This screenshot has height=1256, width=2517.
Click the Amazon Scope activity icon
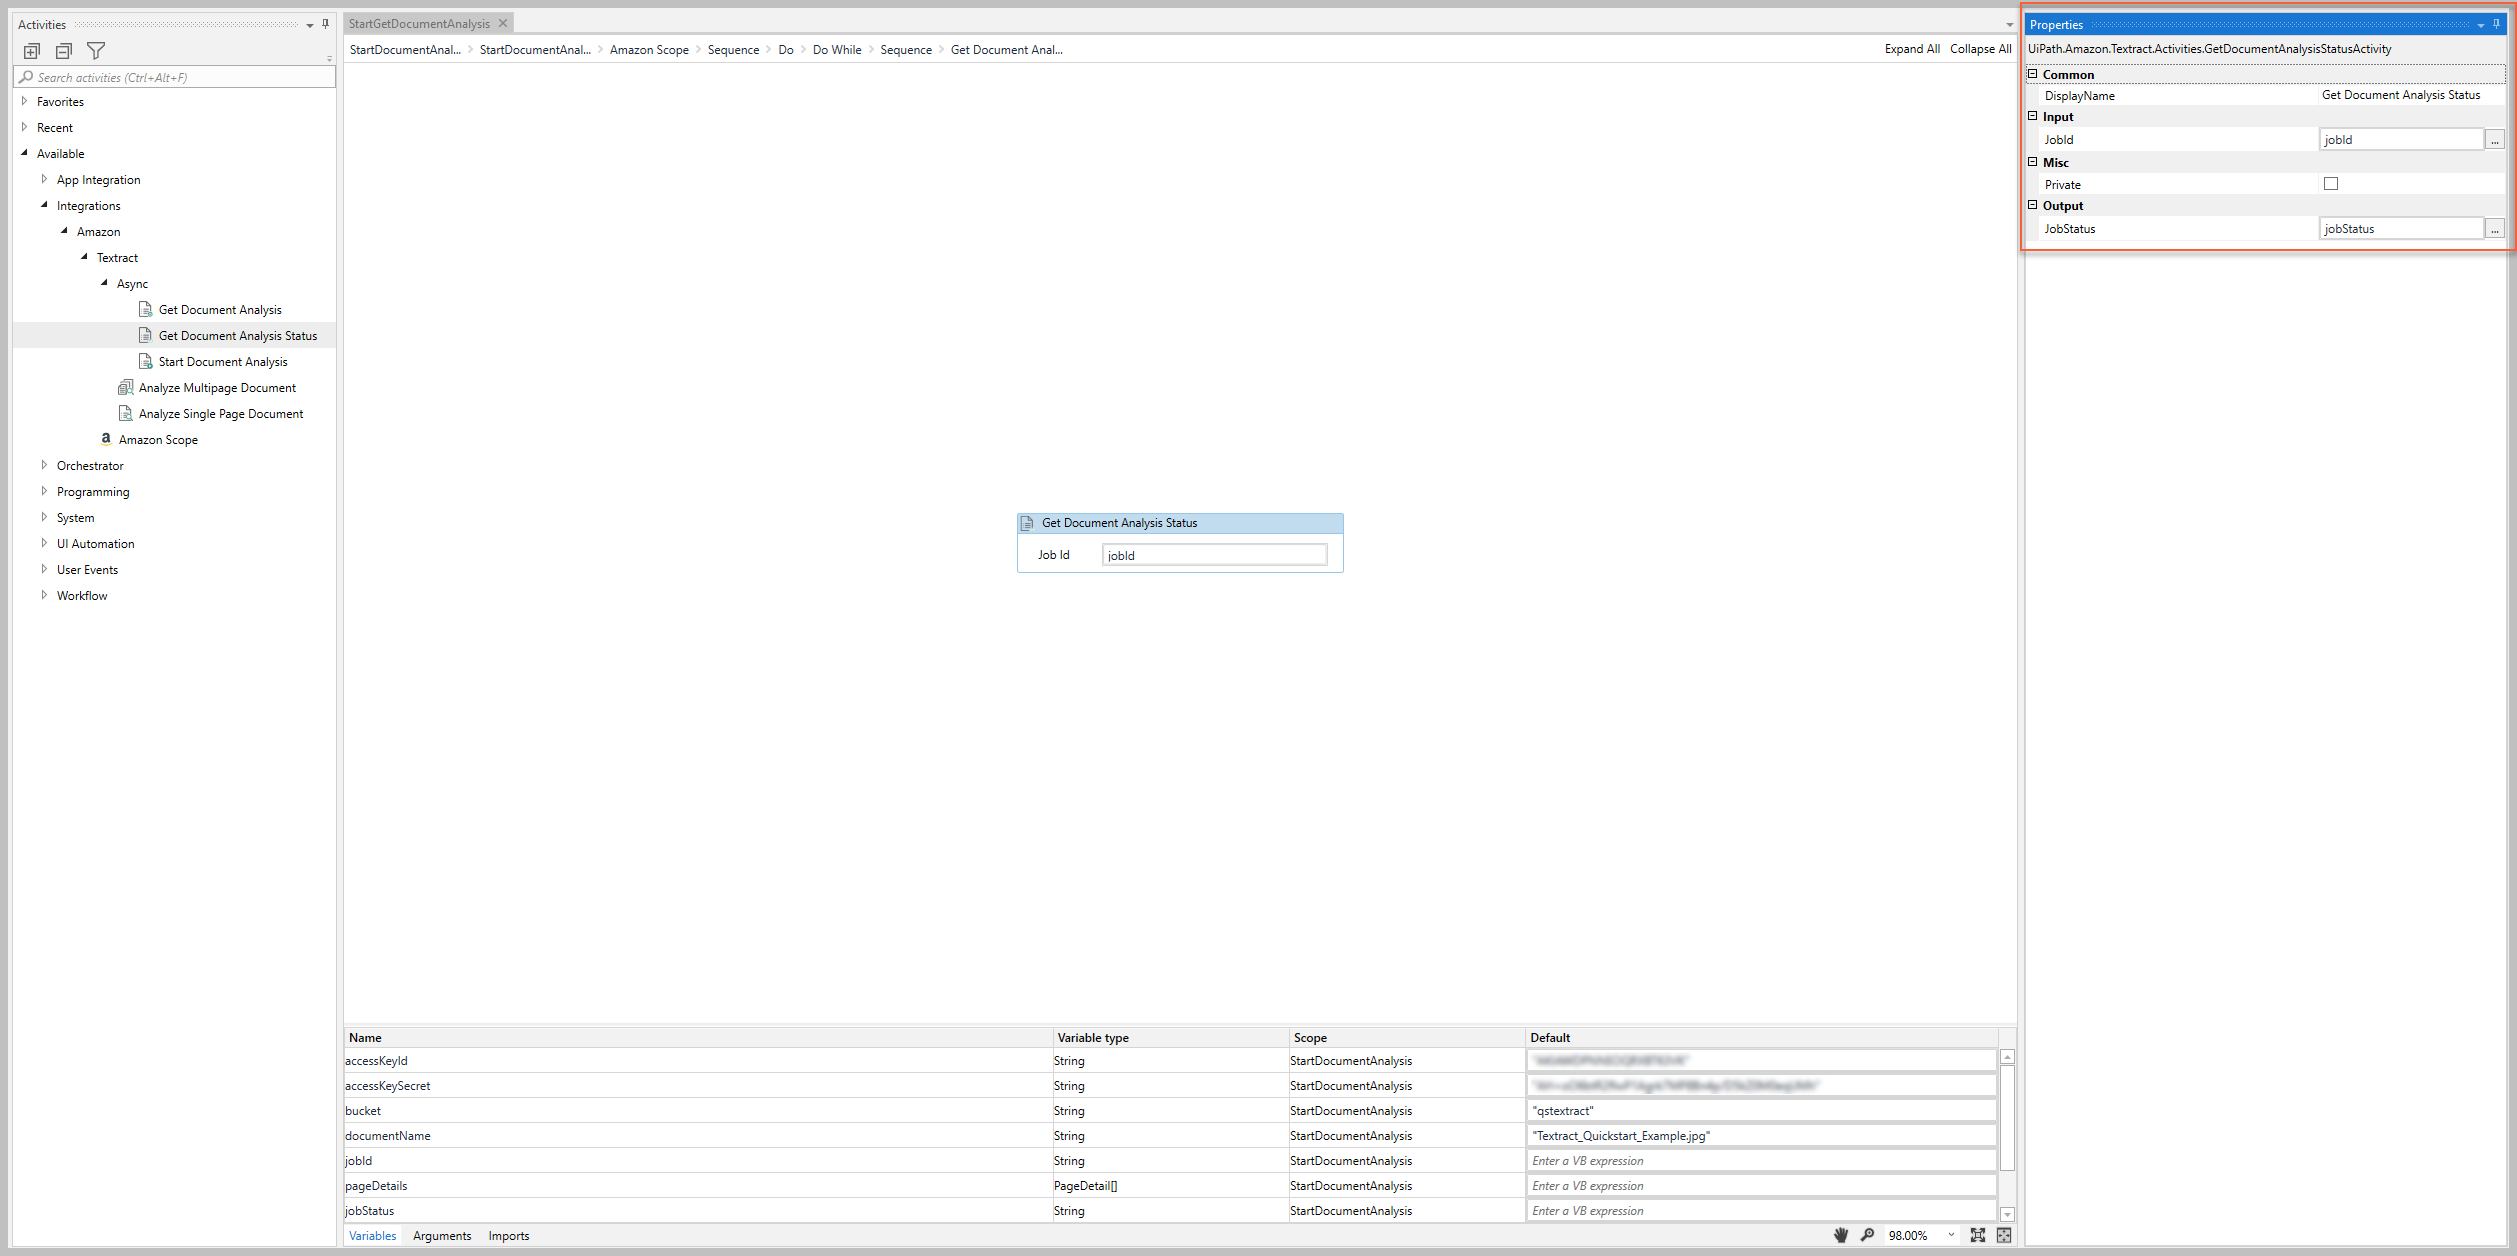[107, 439]
